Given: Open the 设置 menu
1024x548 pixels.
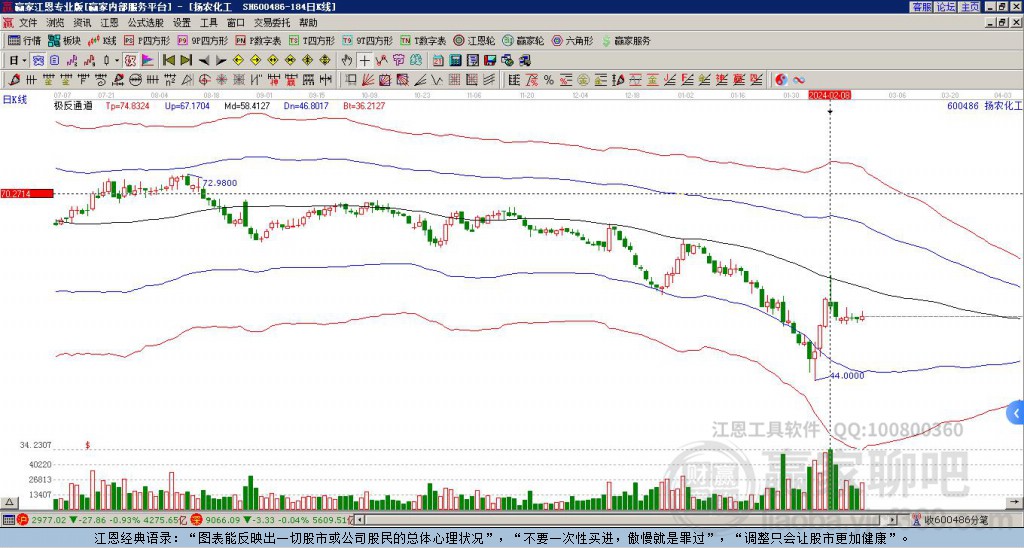Looking at the screenshot, I should coord(182,23).
